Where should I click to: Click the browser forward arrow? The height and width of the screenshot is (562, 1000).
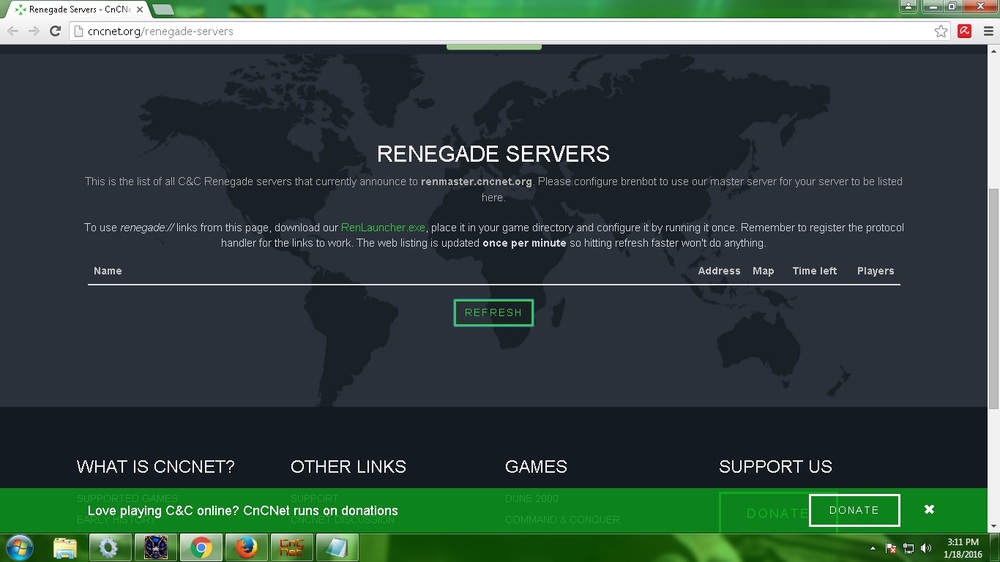coord(34,31)
